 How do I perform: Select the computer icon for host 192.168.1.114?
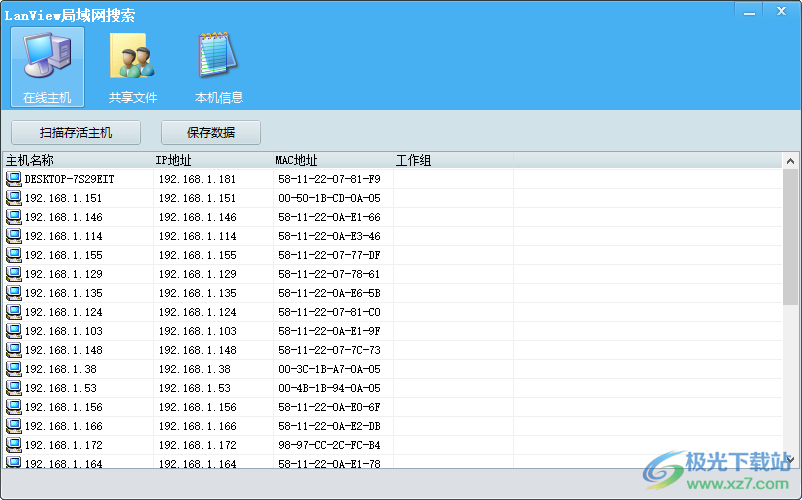13,236
